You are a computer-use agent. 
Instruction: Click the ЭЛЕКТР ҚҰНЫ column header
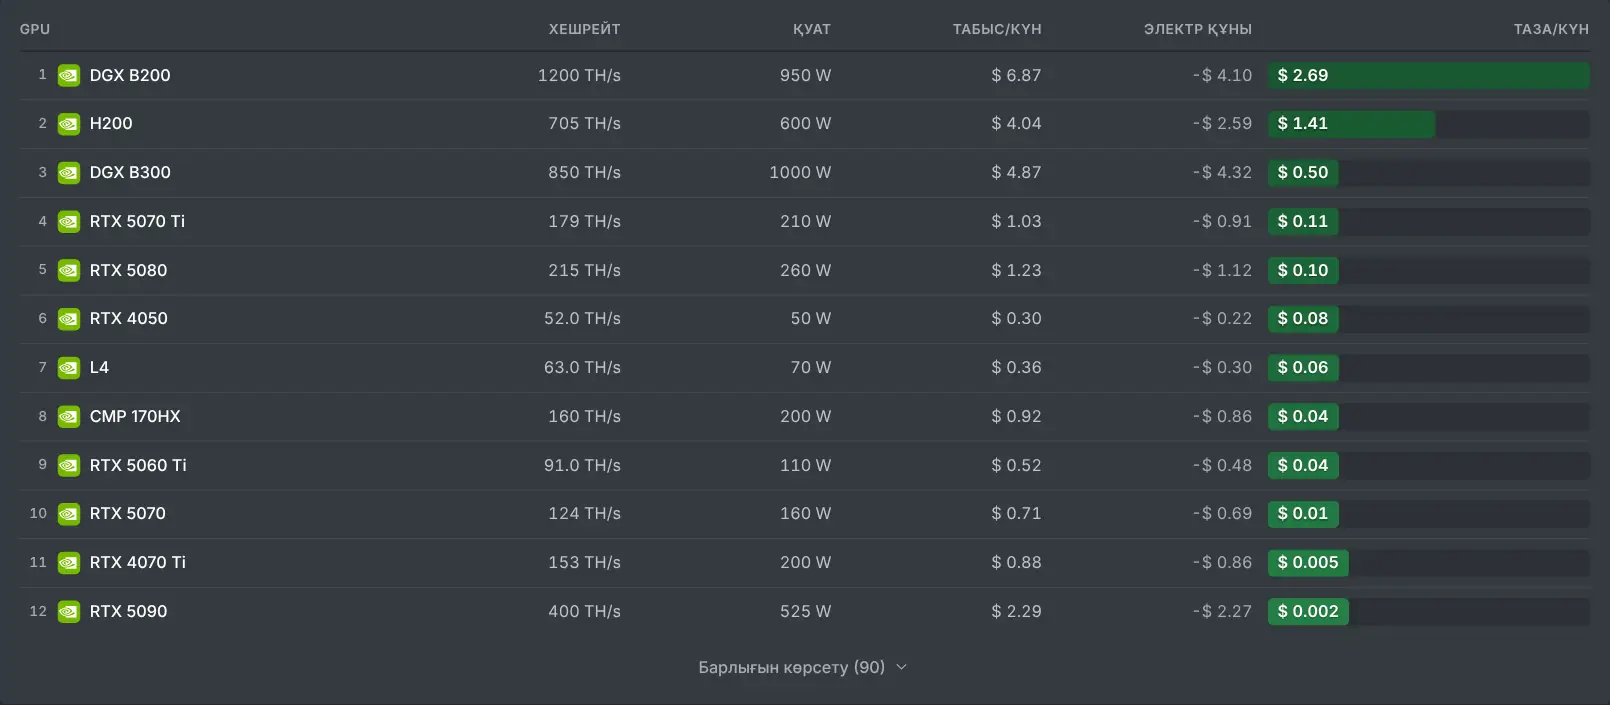point(1198,29)
